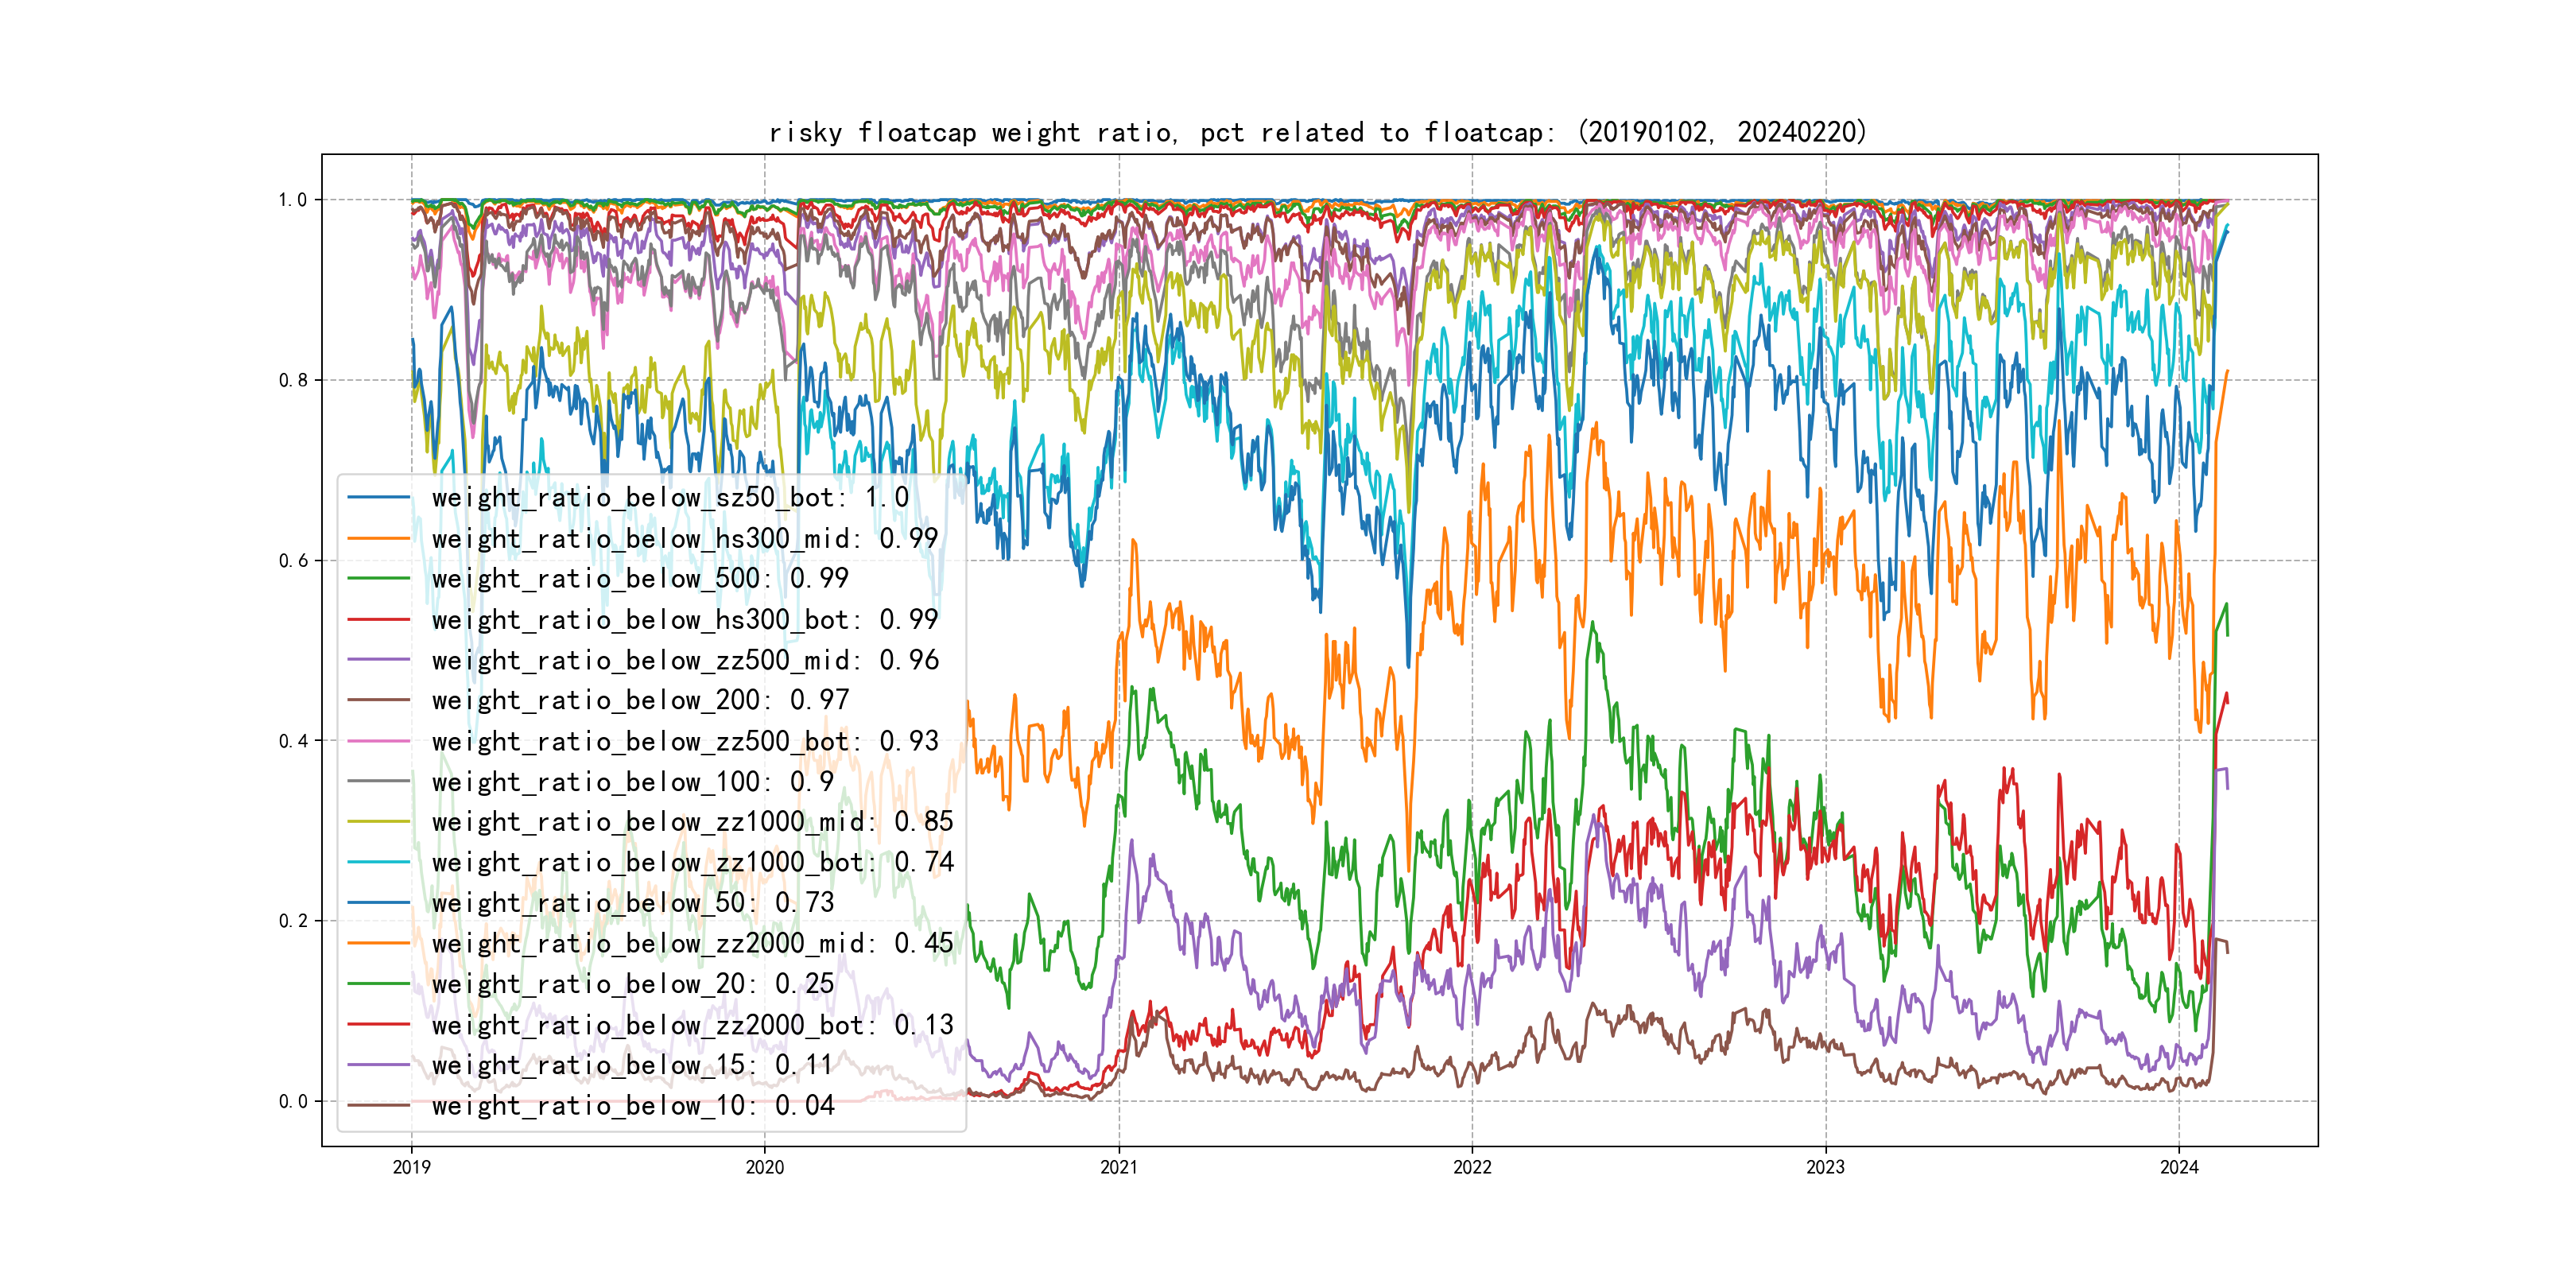Screen dimensions: 2576x1288
Task: Select legend label weight_ratio_below_50
Action: click(x=632, y=903)
